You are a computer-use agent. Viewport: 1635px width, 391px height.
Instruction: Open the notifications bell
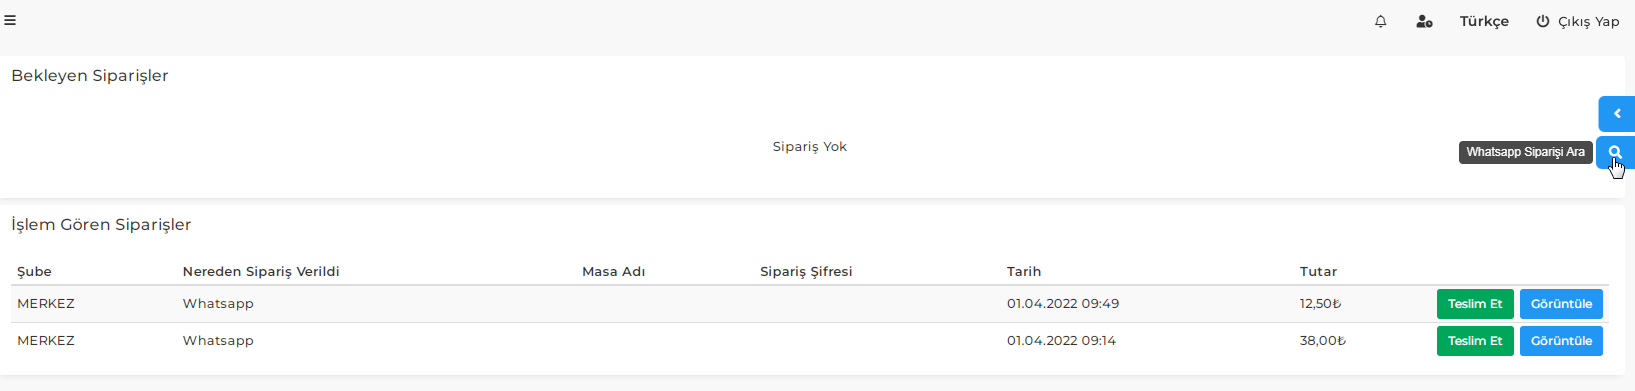coord(1380,21)
